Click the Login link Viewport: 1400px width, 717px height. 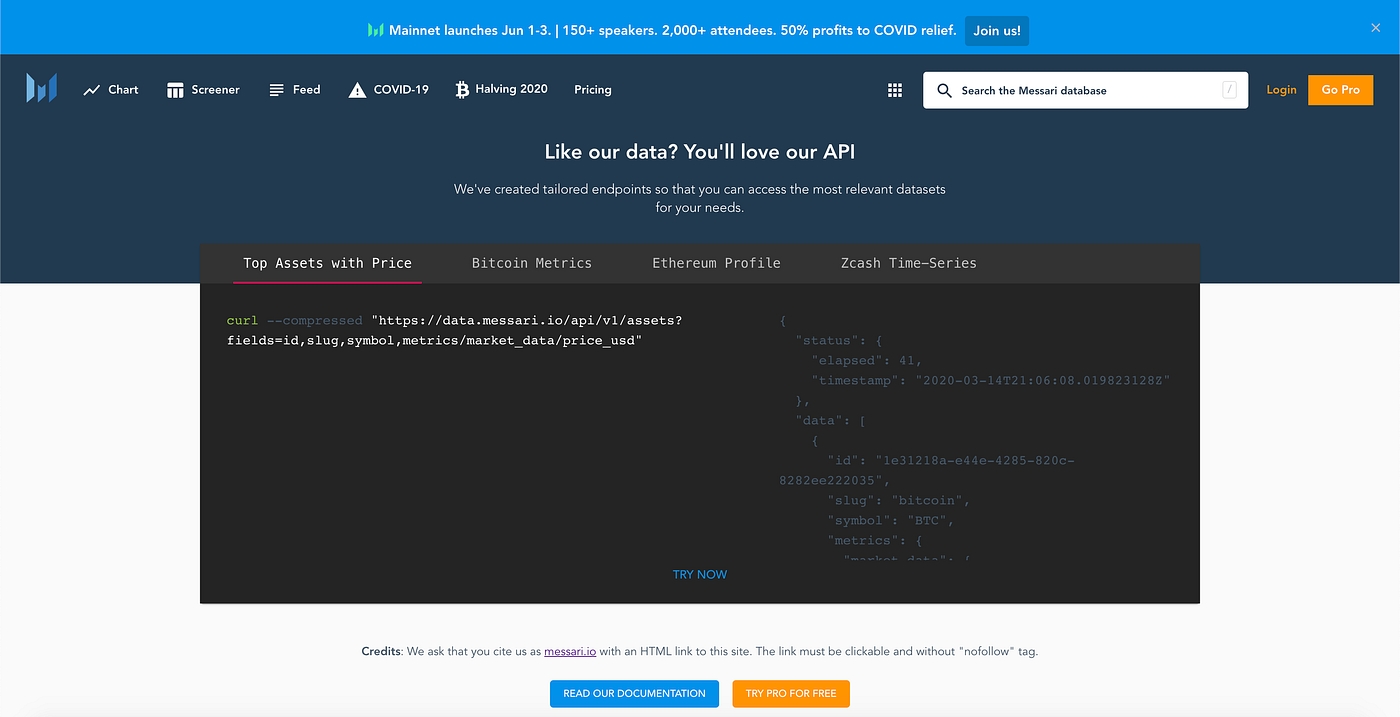[x=1281, y=90]
